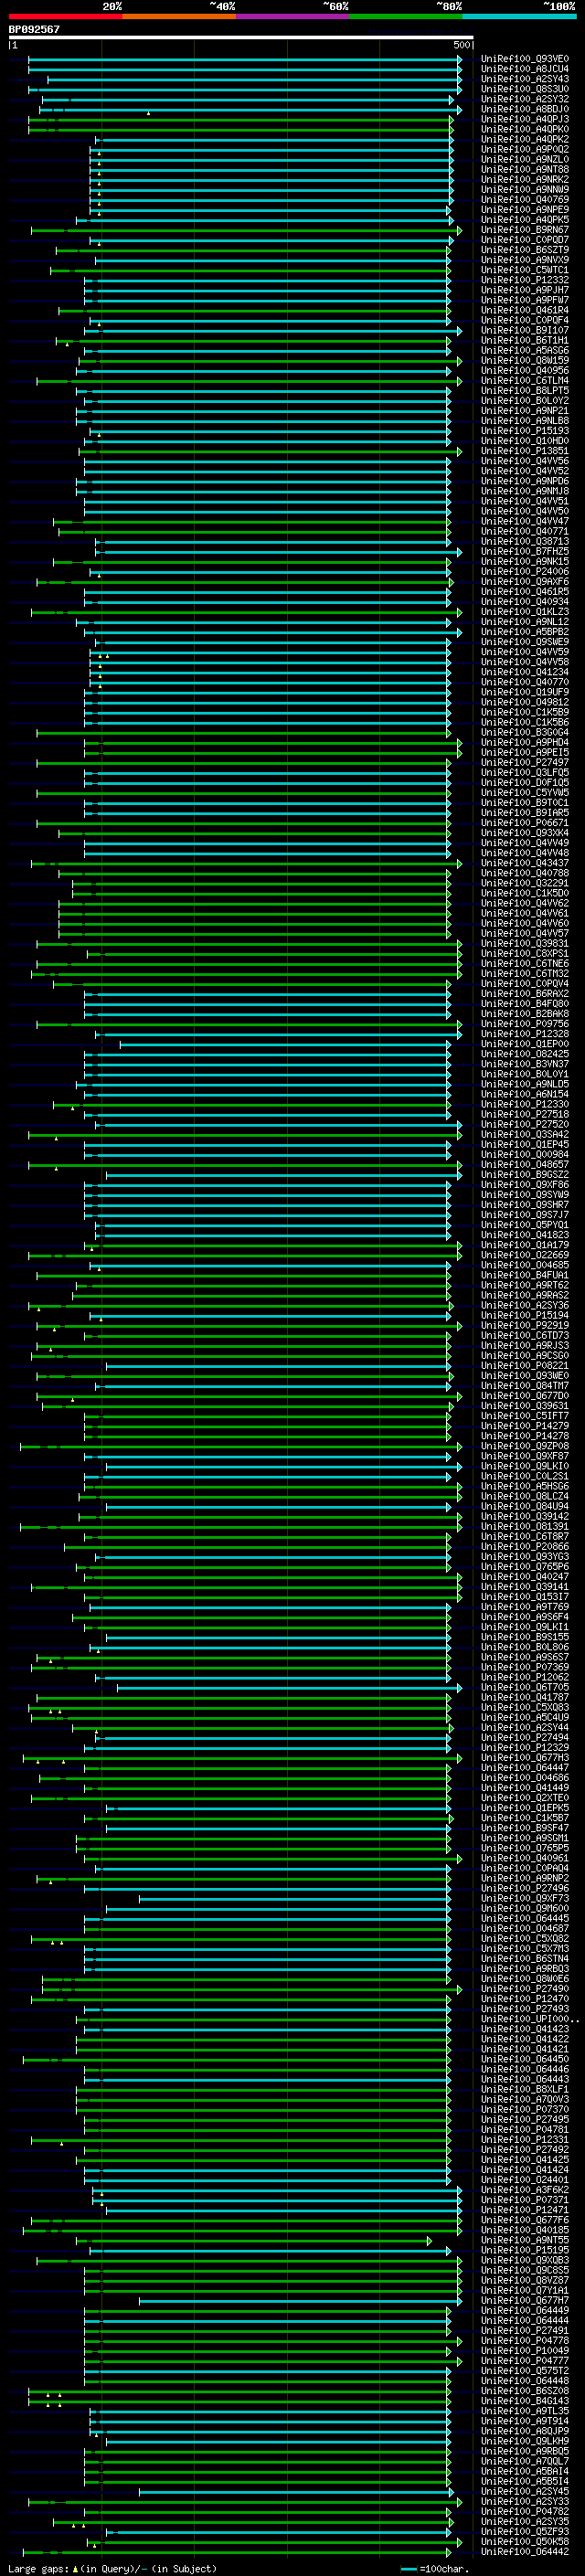This screenshot has width=585, height=2576.
Task: Select the UniRef100_Q93XK4 hit label
Action: pos(525,833)
